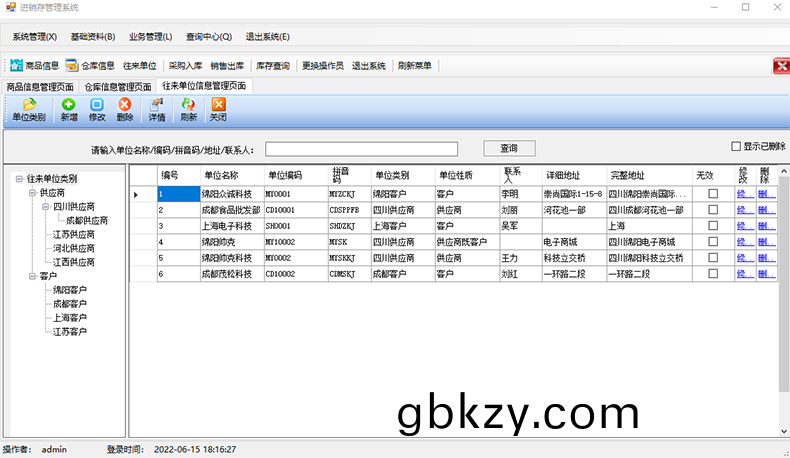
Task: Click the green 新增 add icon
Action: [69, 104]
